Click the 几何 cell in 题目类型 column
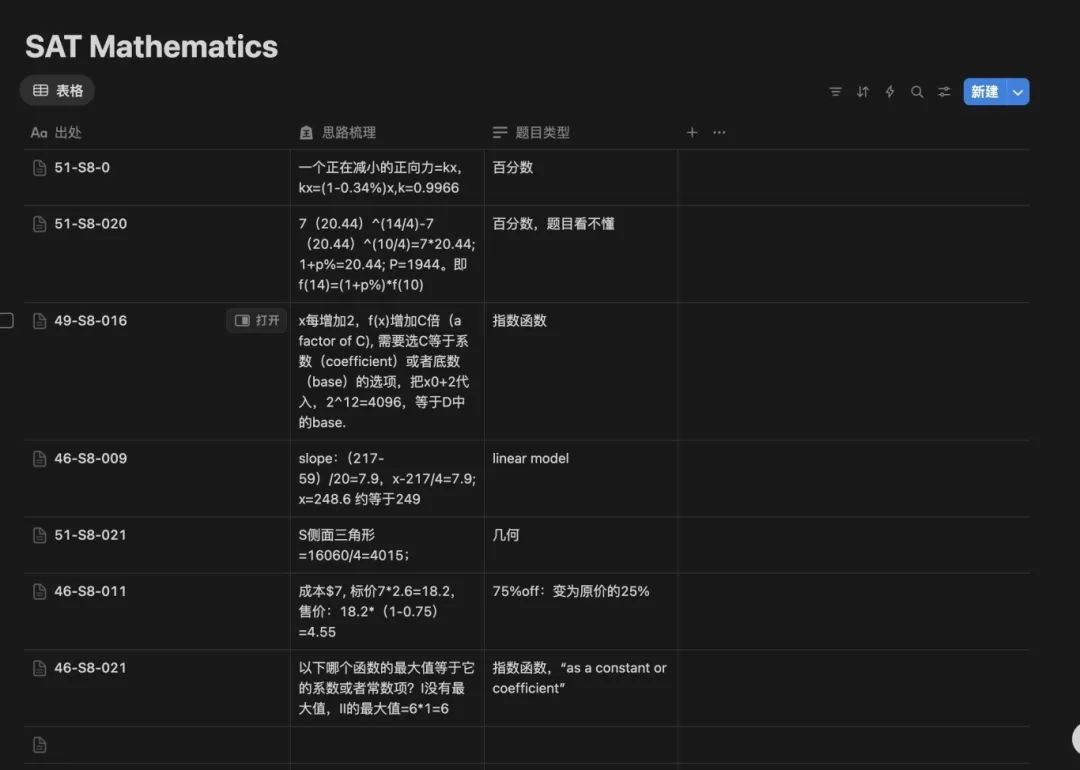The height and width of the screenshot is (770, 1080). point(506,535)
